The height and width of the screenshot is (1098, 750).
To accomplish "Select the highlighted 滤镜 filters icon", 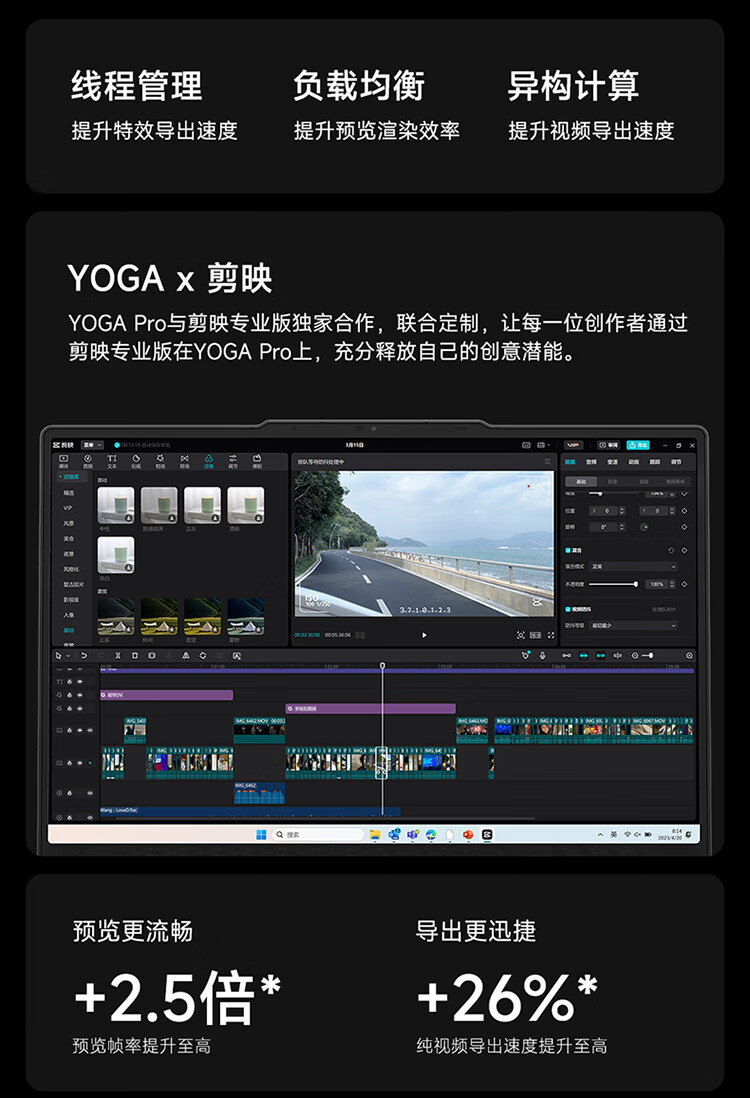I will pyautogui.click(x=209, y=461).
